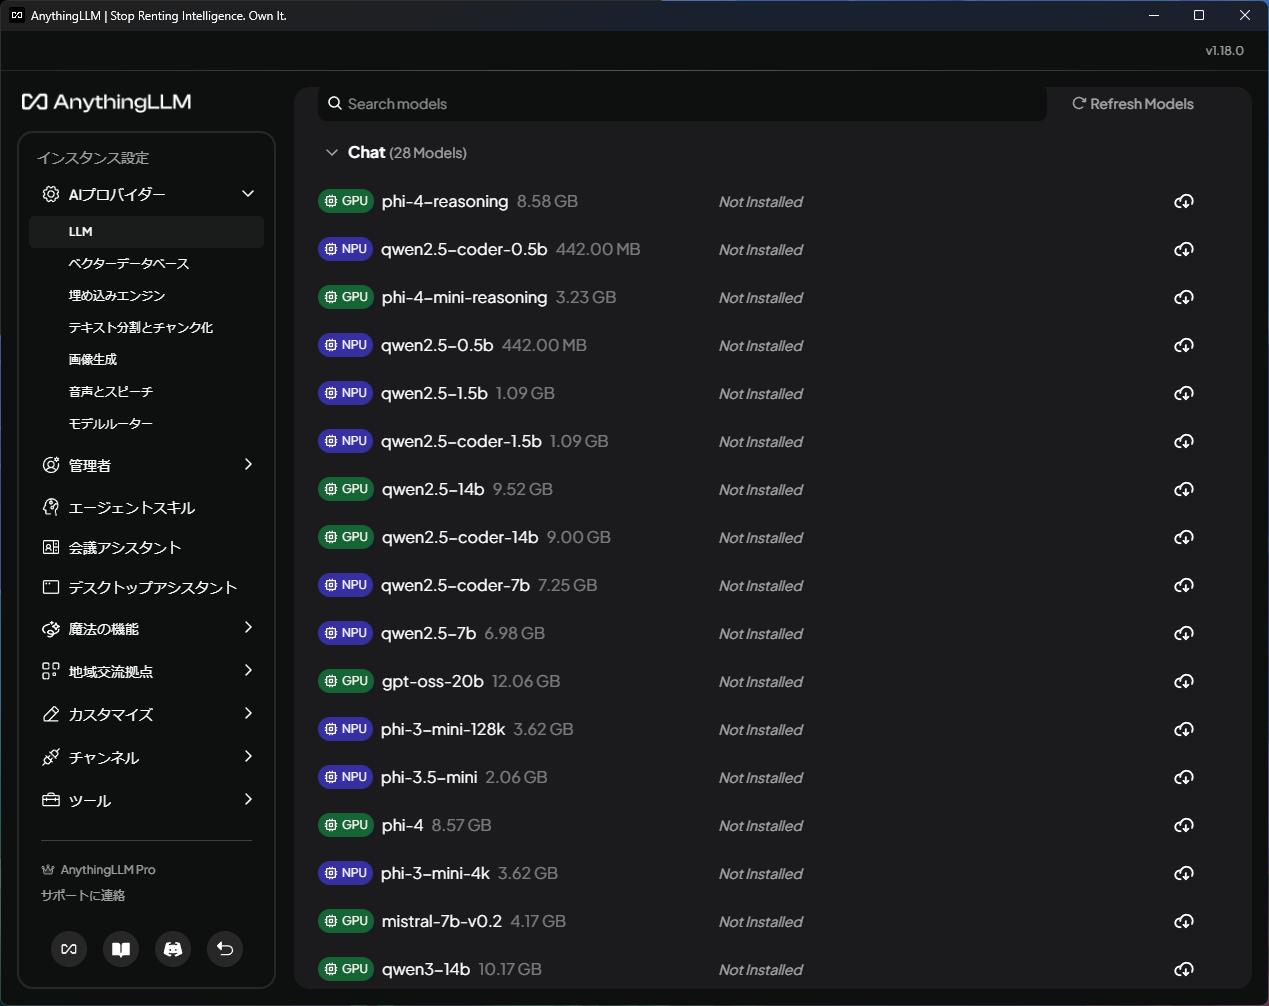Click the AnythingLLM logo button at sidebar bottom
1269x1006 pixels.
tap(69, 949)
